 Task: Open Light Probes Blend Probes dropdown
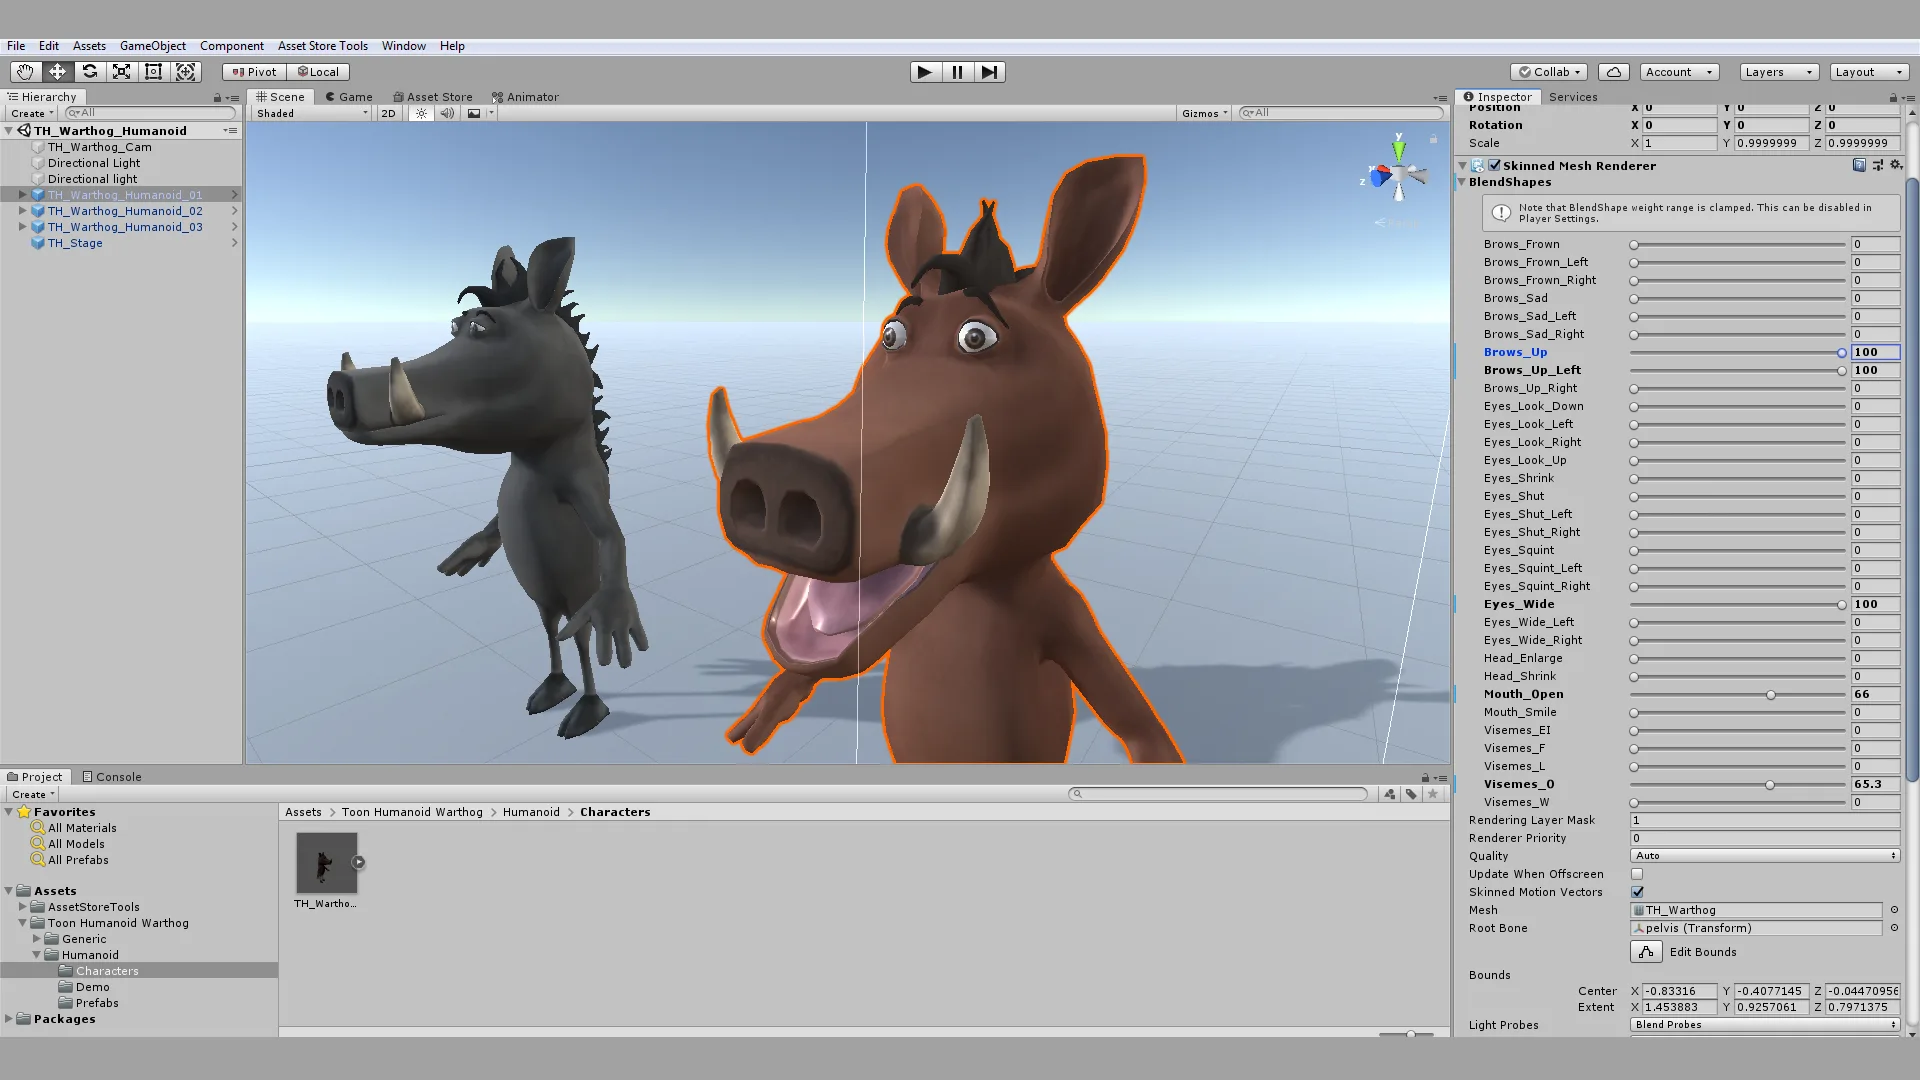click(1765, 1025)
